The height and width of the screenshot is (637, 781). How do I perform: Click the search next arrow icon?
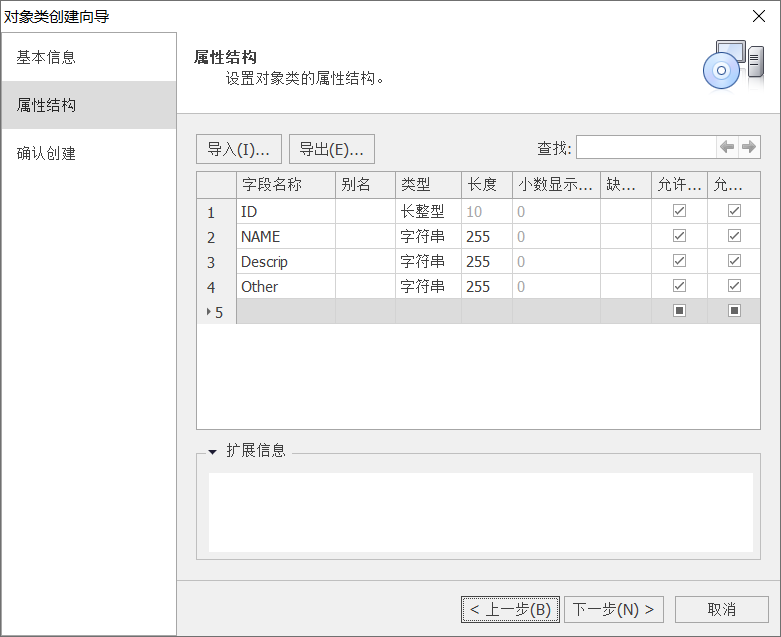[x=748, y=147]
